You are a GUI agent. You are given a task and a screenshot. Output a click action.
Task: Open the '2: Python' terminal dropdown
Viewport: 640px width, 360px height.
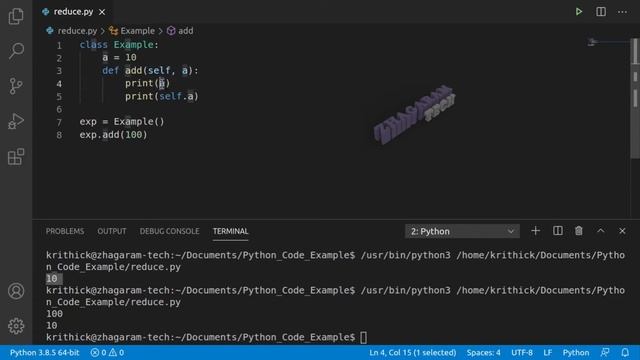462,231
